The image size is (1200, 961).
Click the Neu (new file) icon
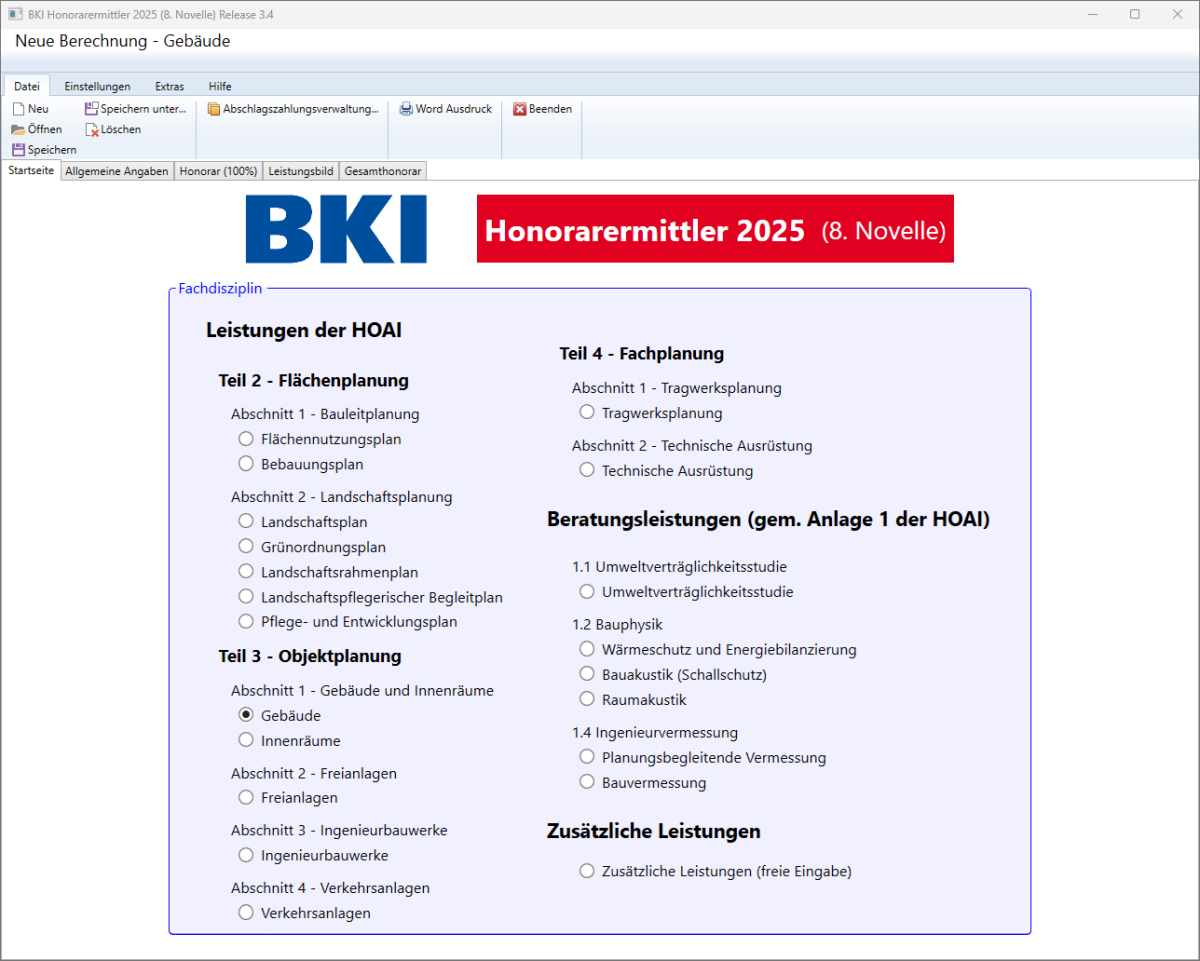18,109
